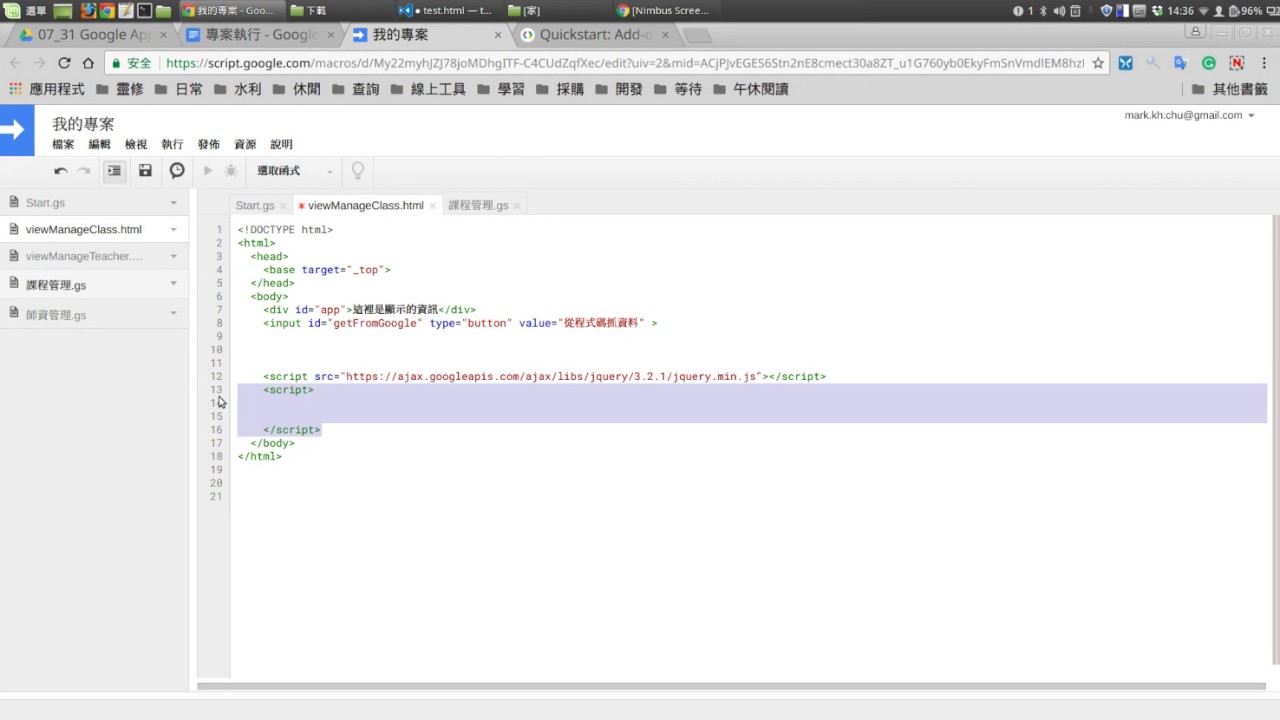Screen dimensions: 1280x720
Task: Open the Chrome three-dot menu
Action: [1264, 63]
